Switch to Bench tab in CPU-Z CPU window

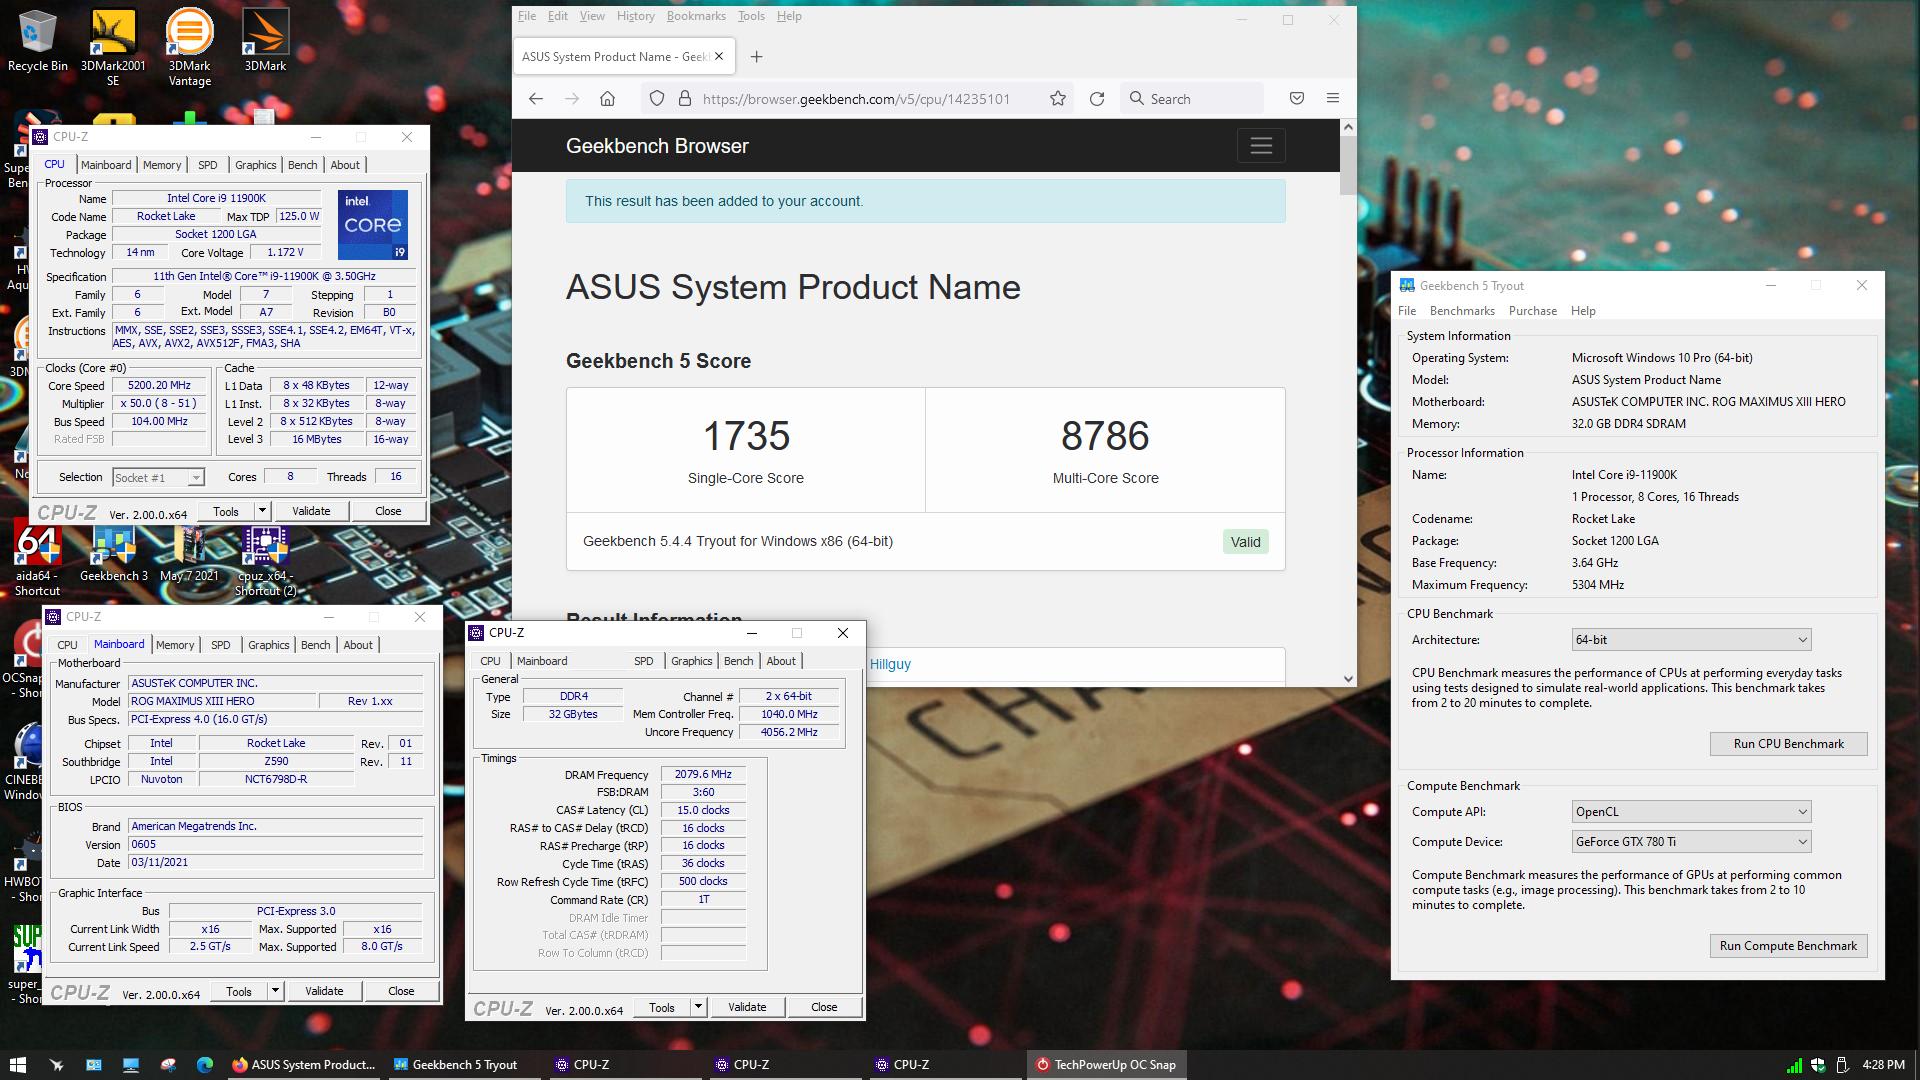(x=302, y=165)
